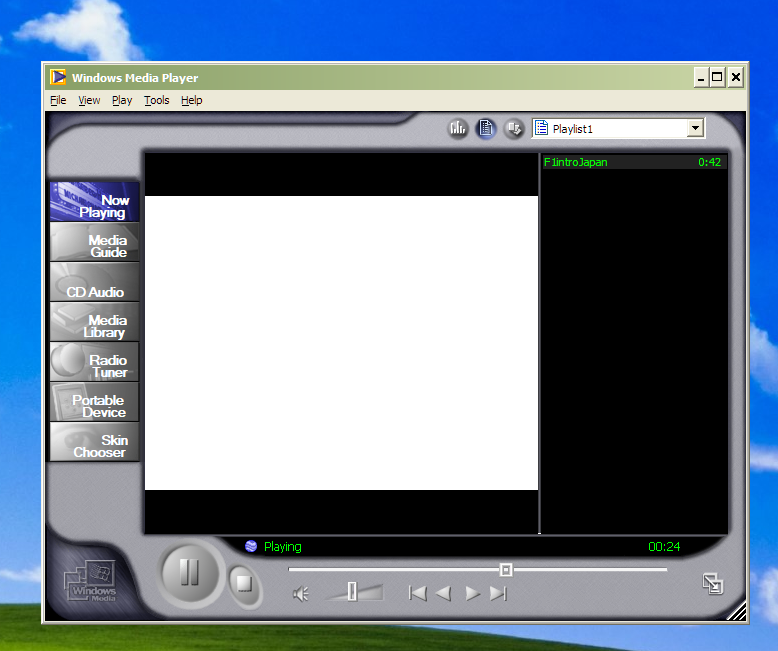Adjust the volume slider handle
The width and height of the screenshot is (778, 651).
pos(352,591)
